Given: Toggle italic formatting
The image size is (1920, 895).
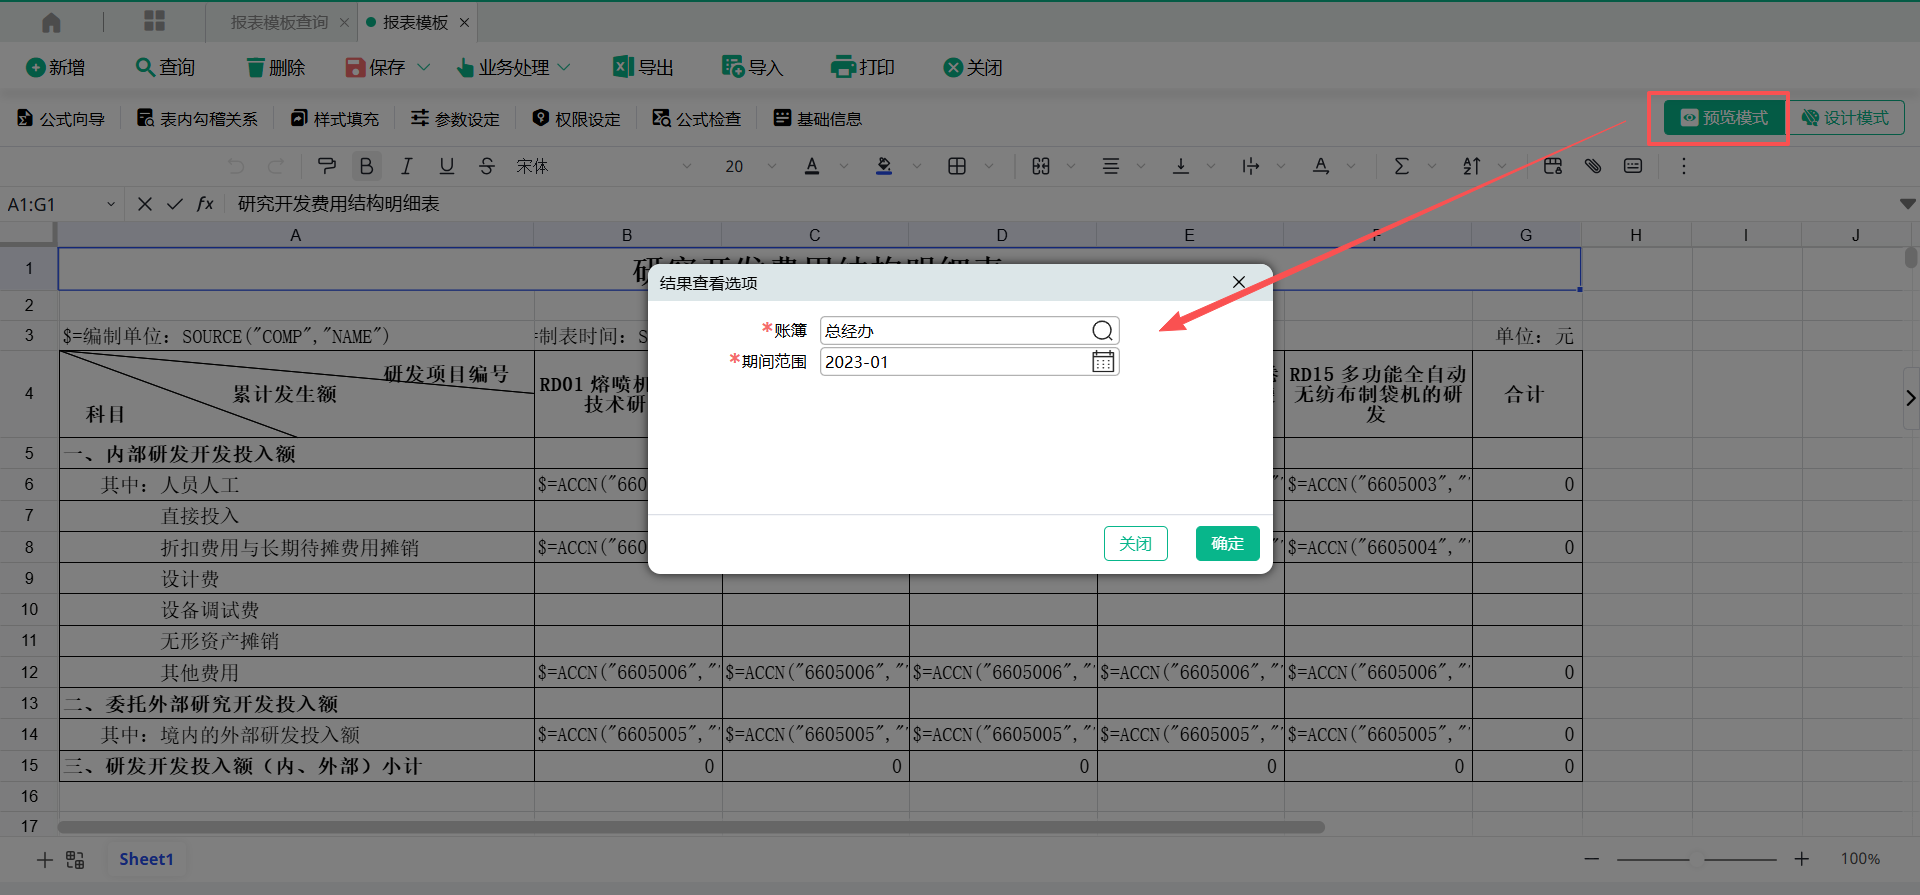Looking at the screenshot, I should coord(406,166).
